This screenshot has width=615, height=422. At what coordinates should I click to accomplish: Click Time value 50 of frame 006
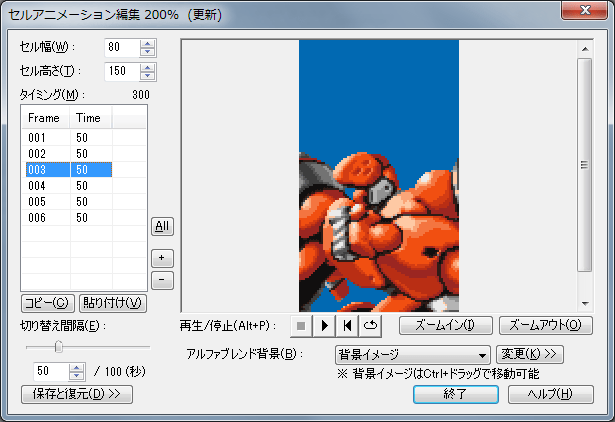[x=82, y=218]
